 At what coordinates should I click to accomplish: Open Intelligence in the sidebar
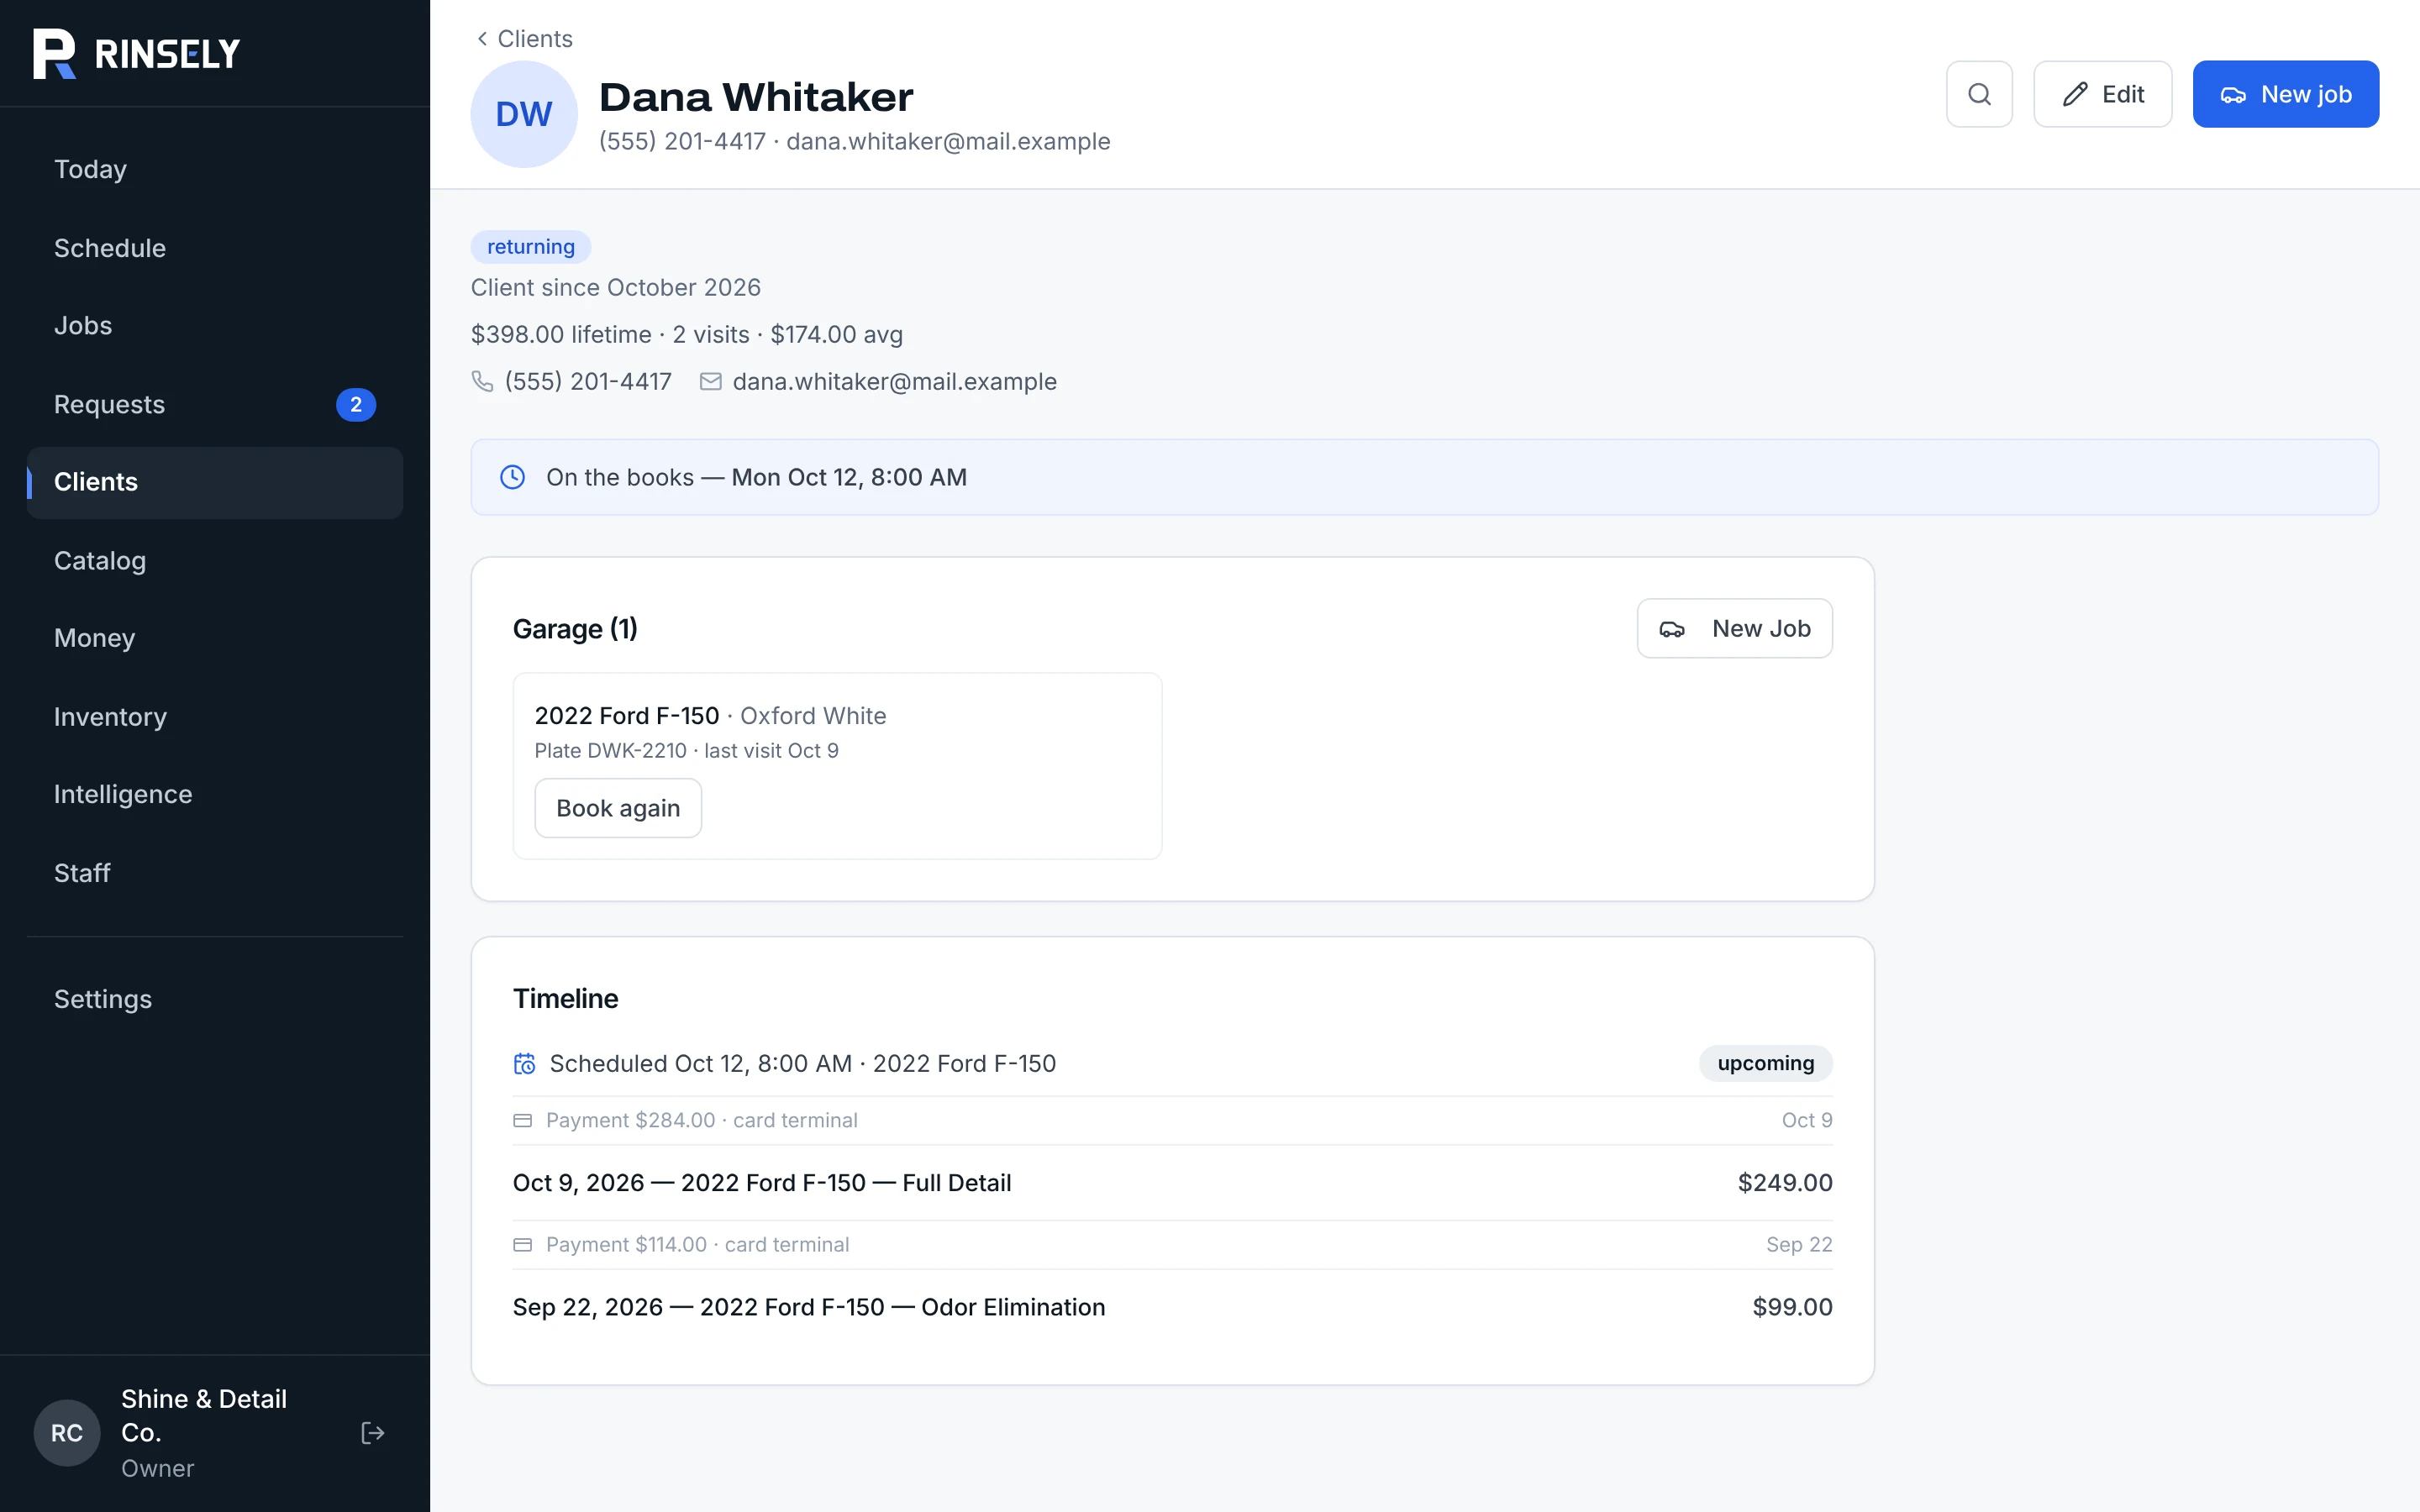(215, 794)
